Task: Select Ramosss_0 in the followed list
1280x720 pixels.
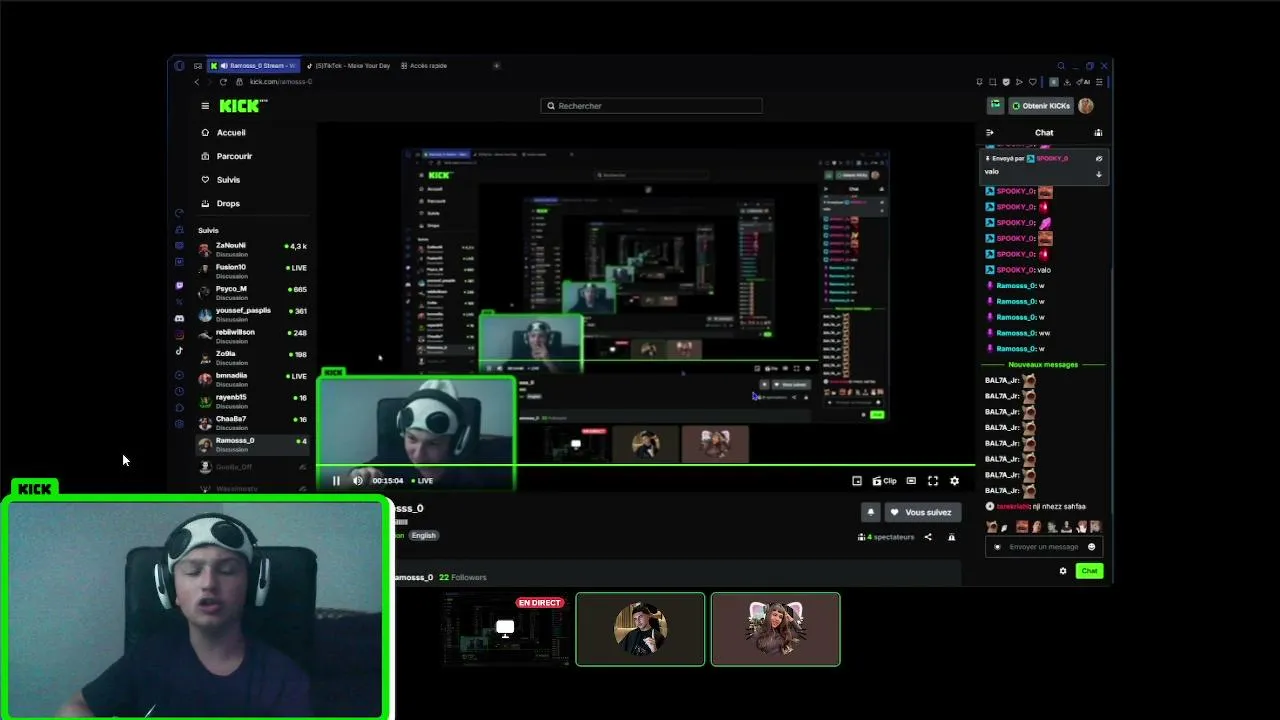Action: point(252,444)
